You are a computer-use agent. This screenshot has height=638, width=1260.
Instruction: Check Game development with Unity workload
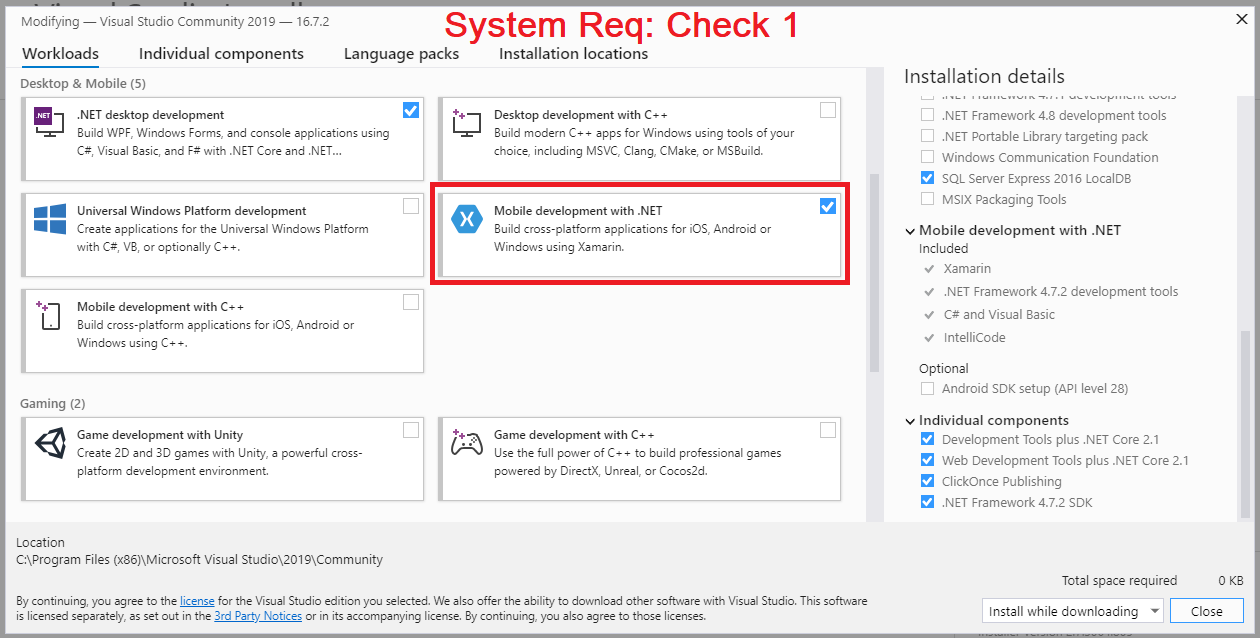(x=411, y=430)
